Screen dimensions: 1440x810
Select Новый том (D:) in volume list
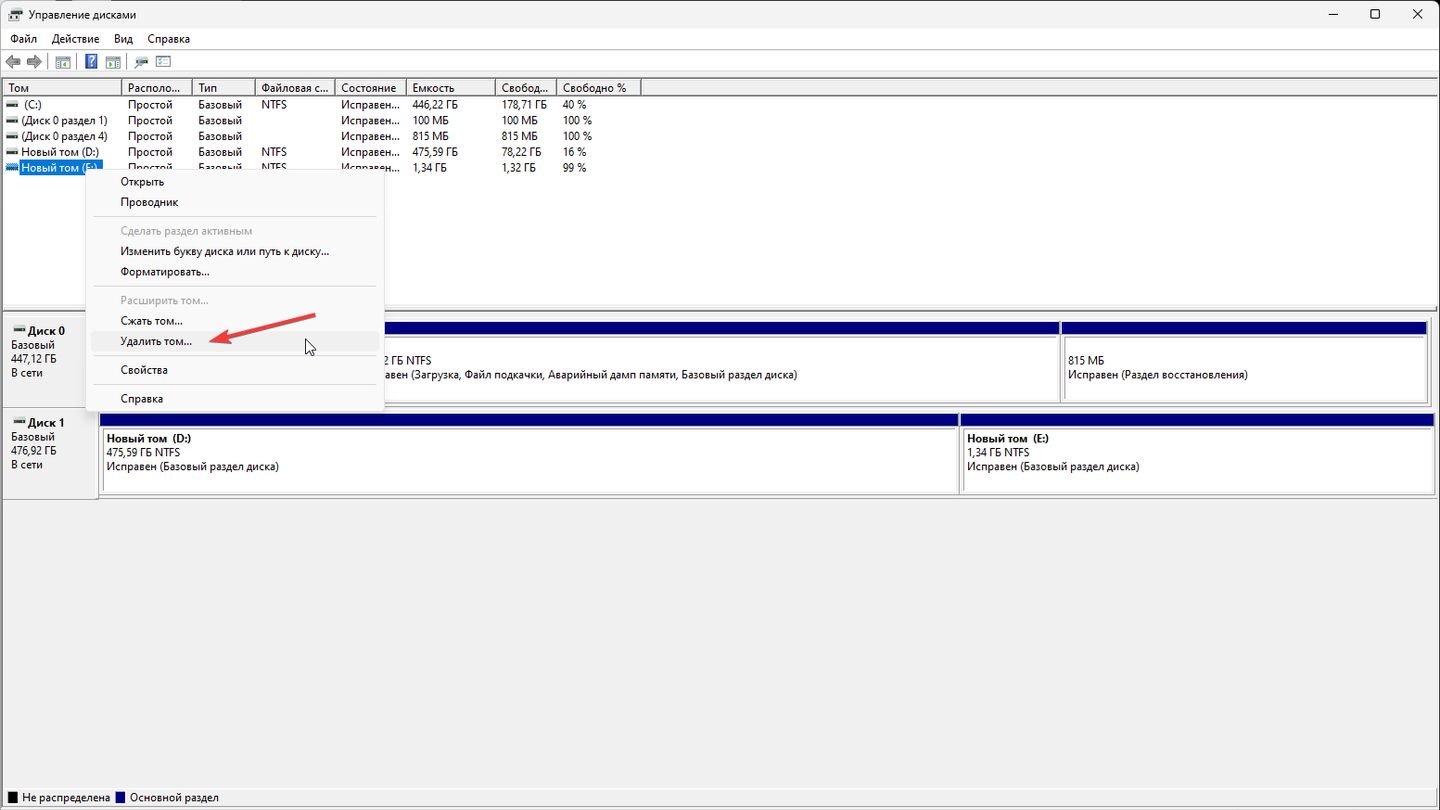60,152
